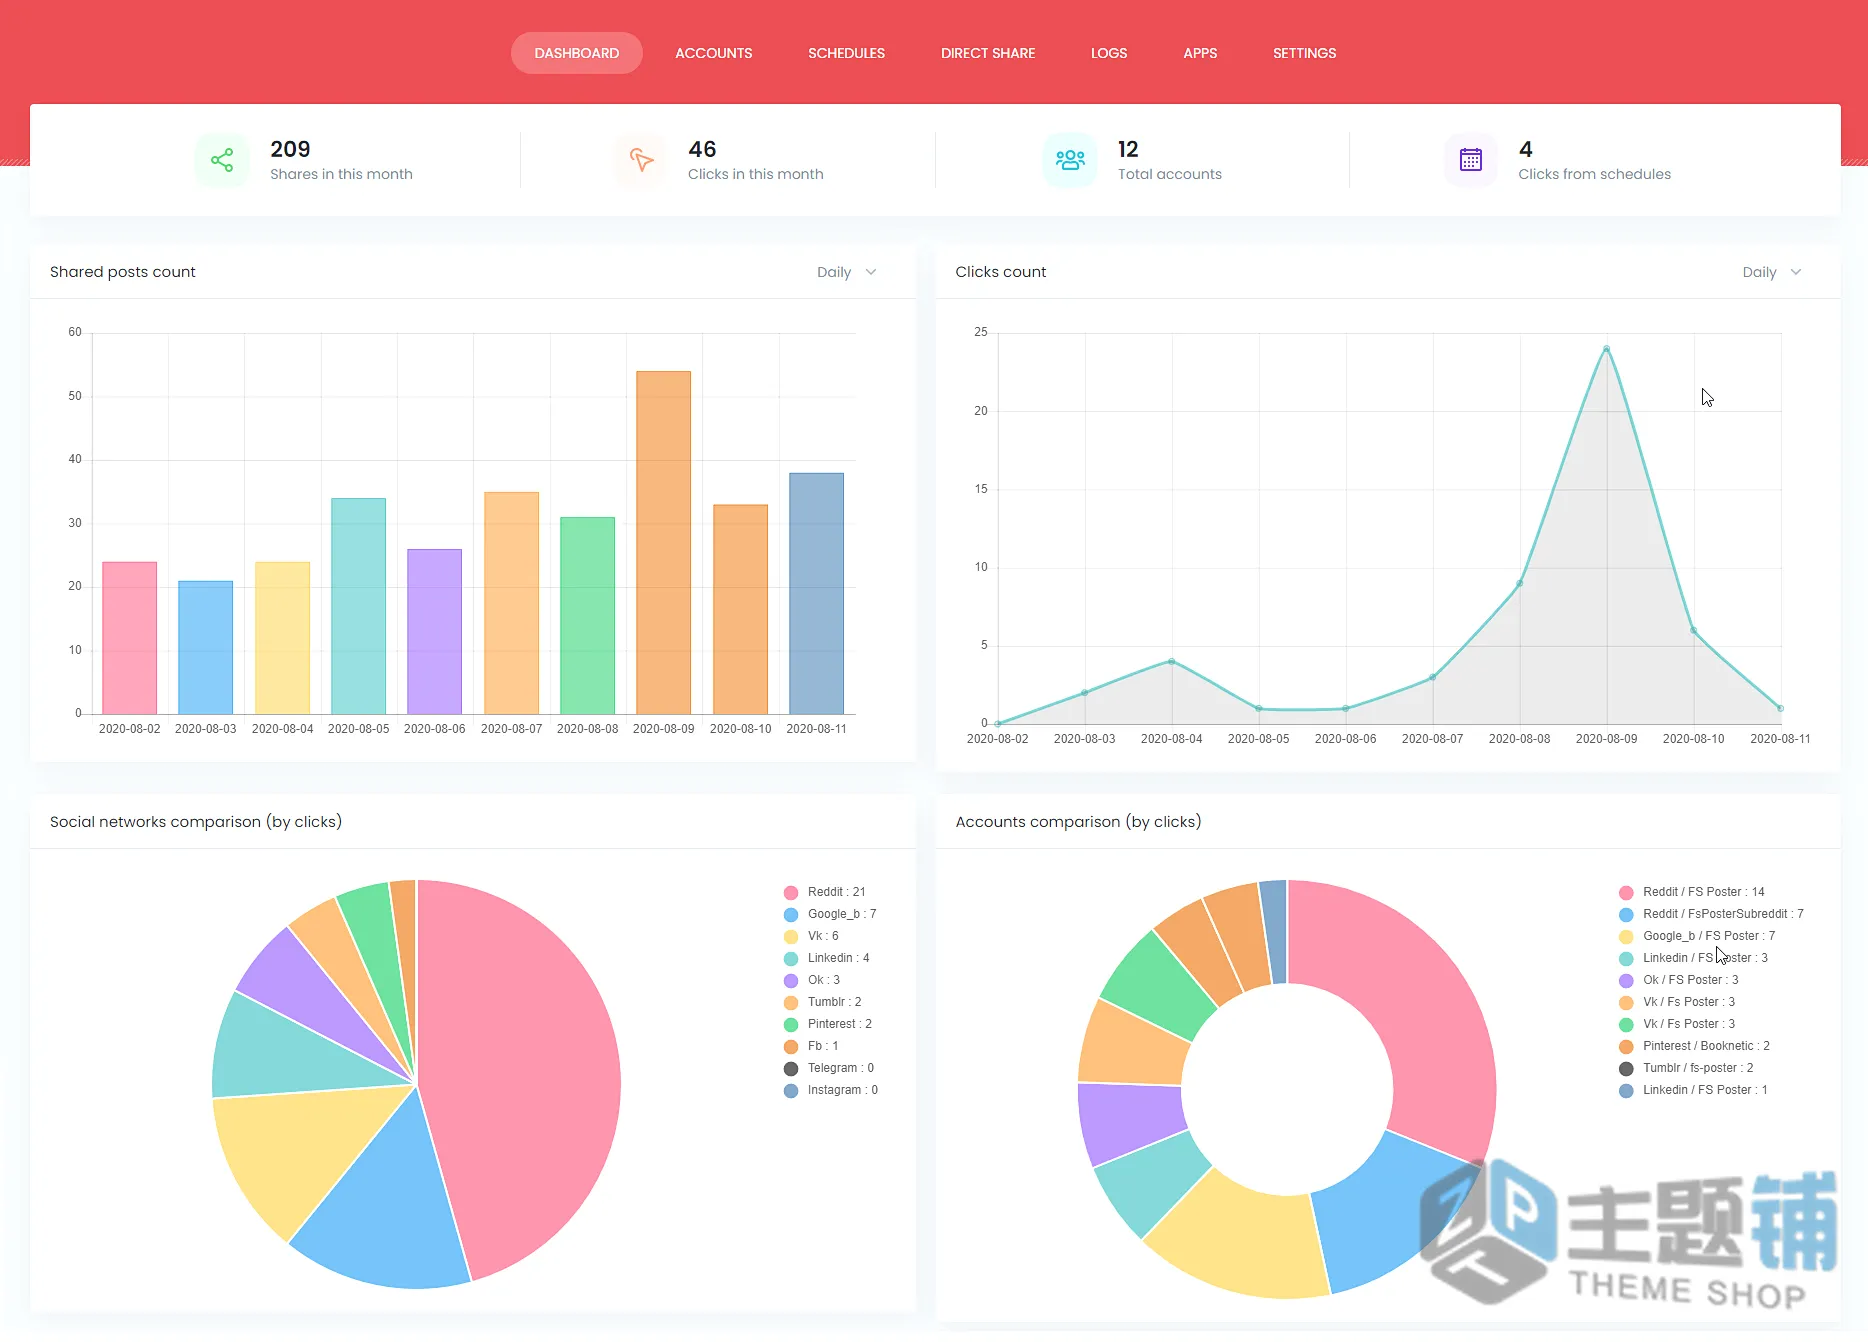The image size is (1868, 1342).
Task: Open the Settings menu item
Action: 1304,53
